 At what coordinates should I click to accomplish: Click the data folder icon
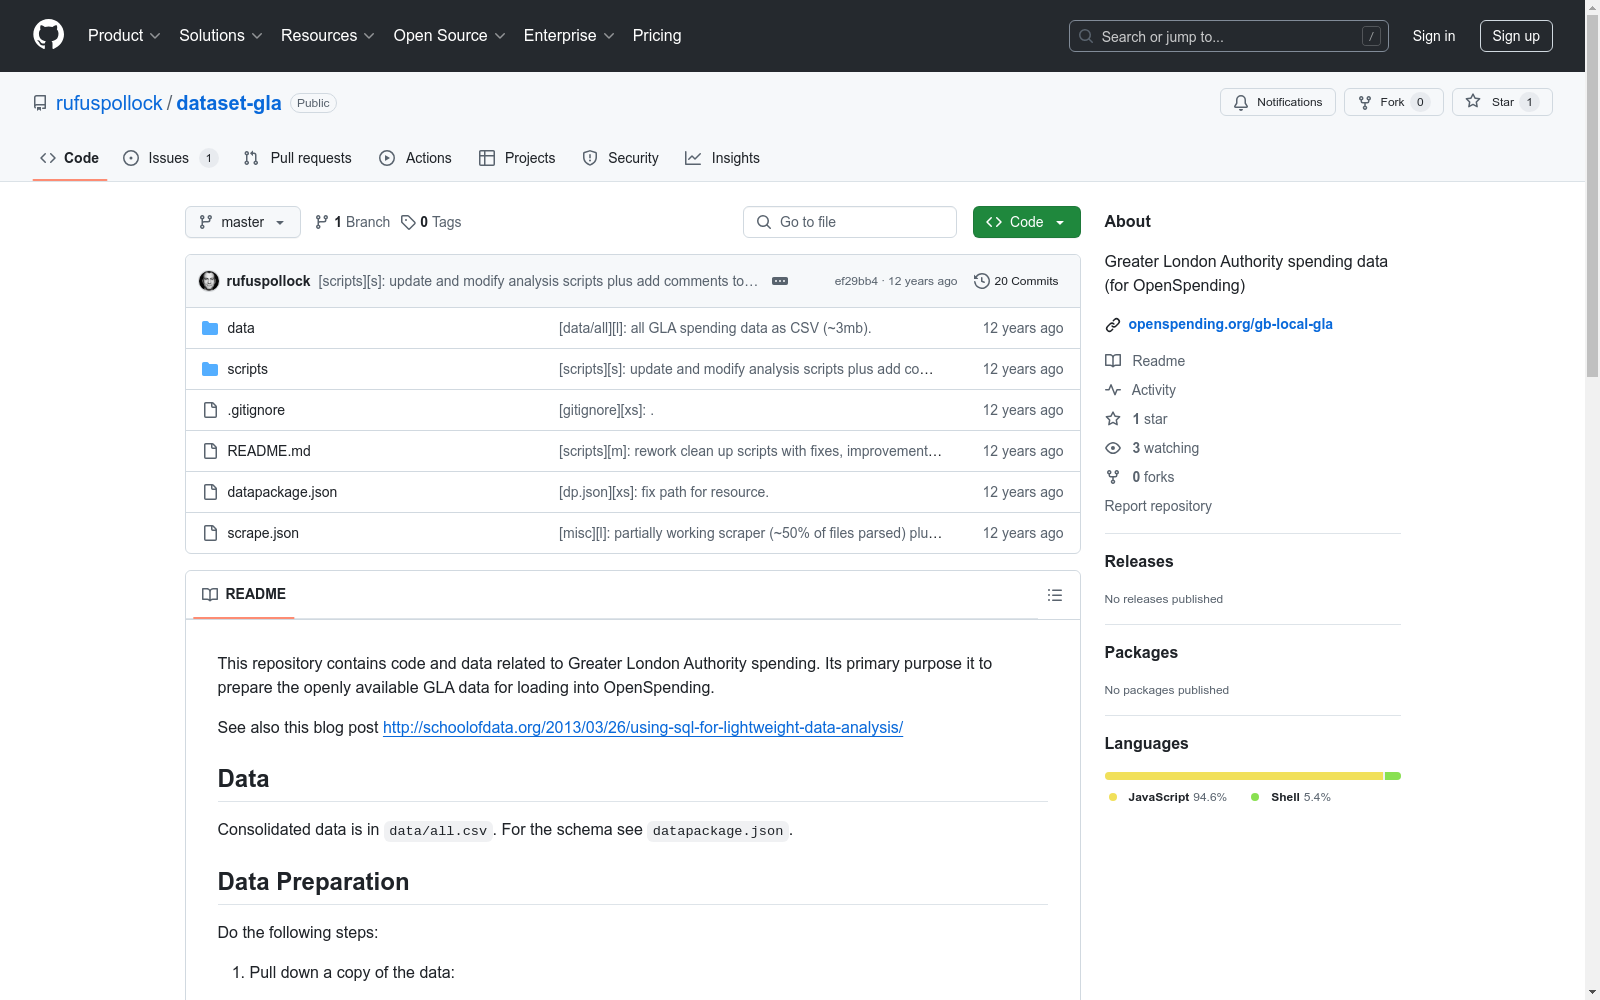pos(210,328)
